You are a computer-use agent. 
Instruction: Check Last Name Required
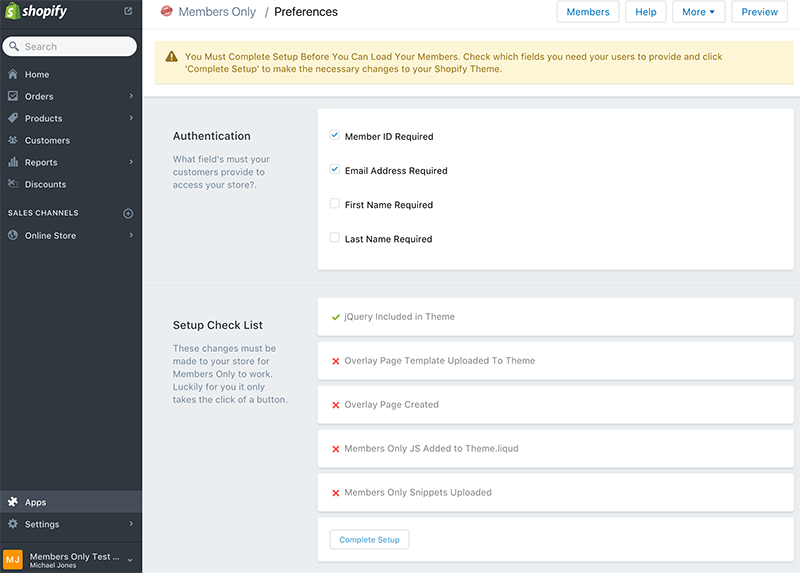(x=334, y=238)
